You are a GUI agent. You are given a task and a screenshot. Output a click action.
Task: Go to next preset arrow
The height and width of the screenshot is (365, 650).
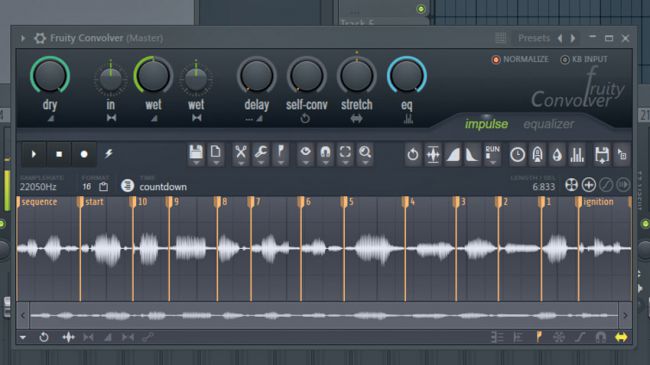[573, 38]
